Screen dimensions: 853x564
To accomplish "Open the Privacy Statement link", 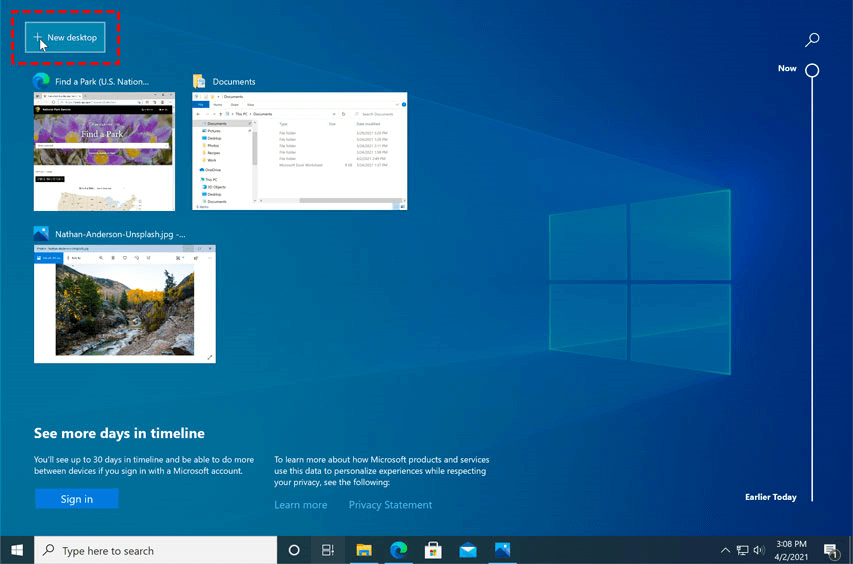I will pos(390,505).
